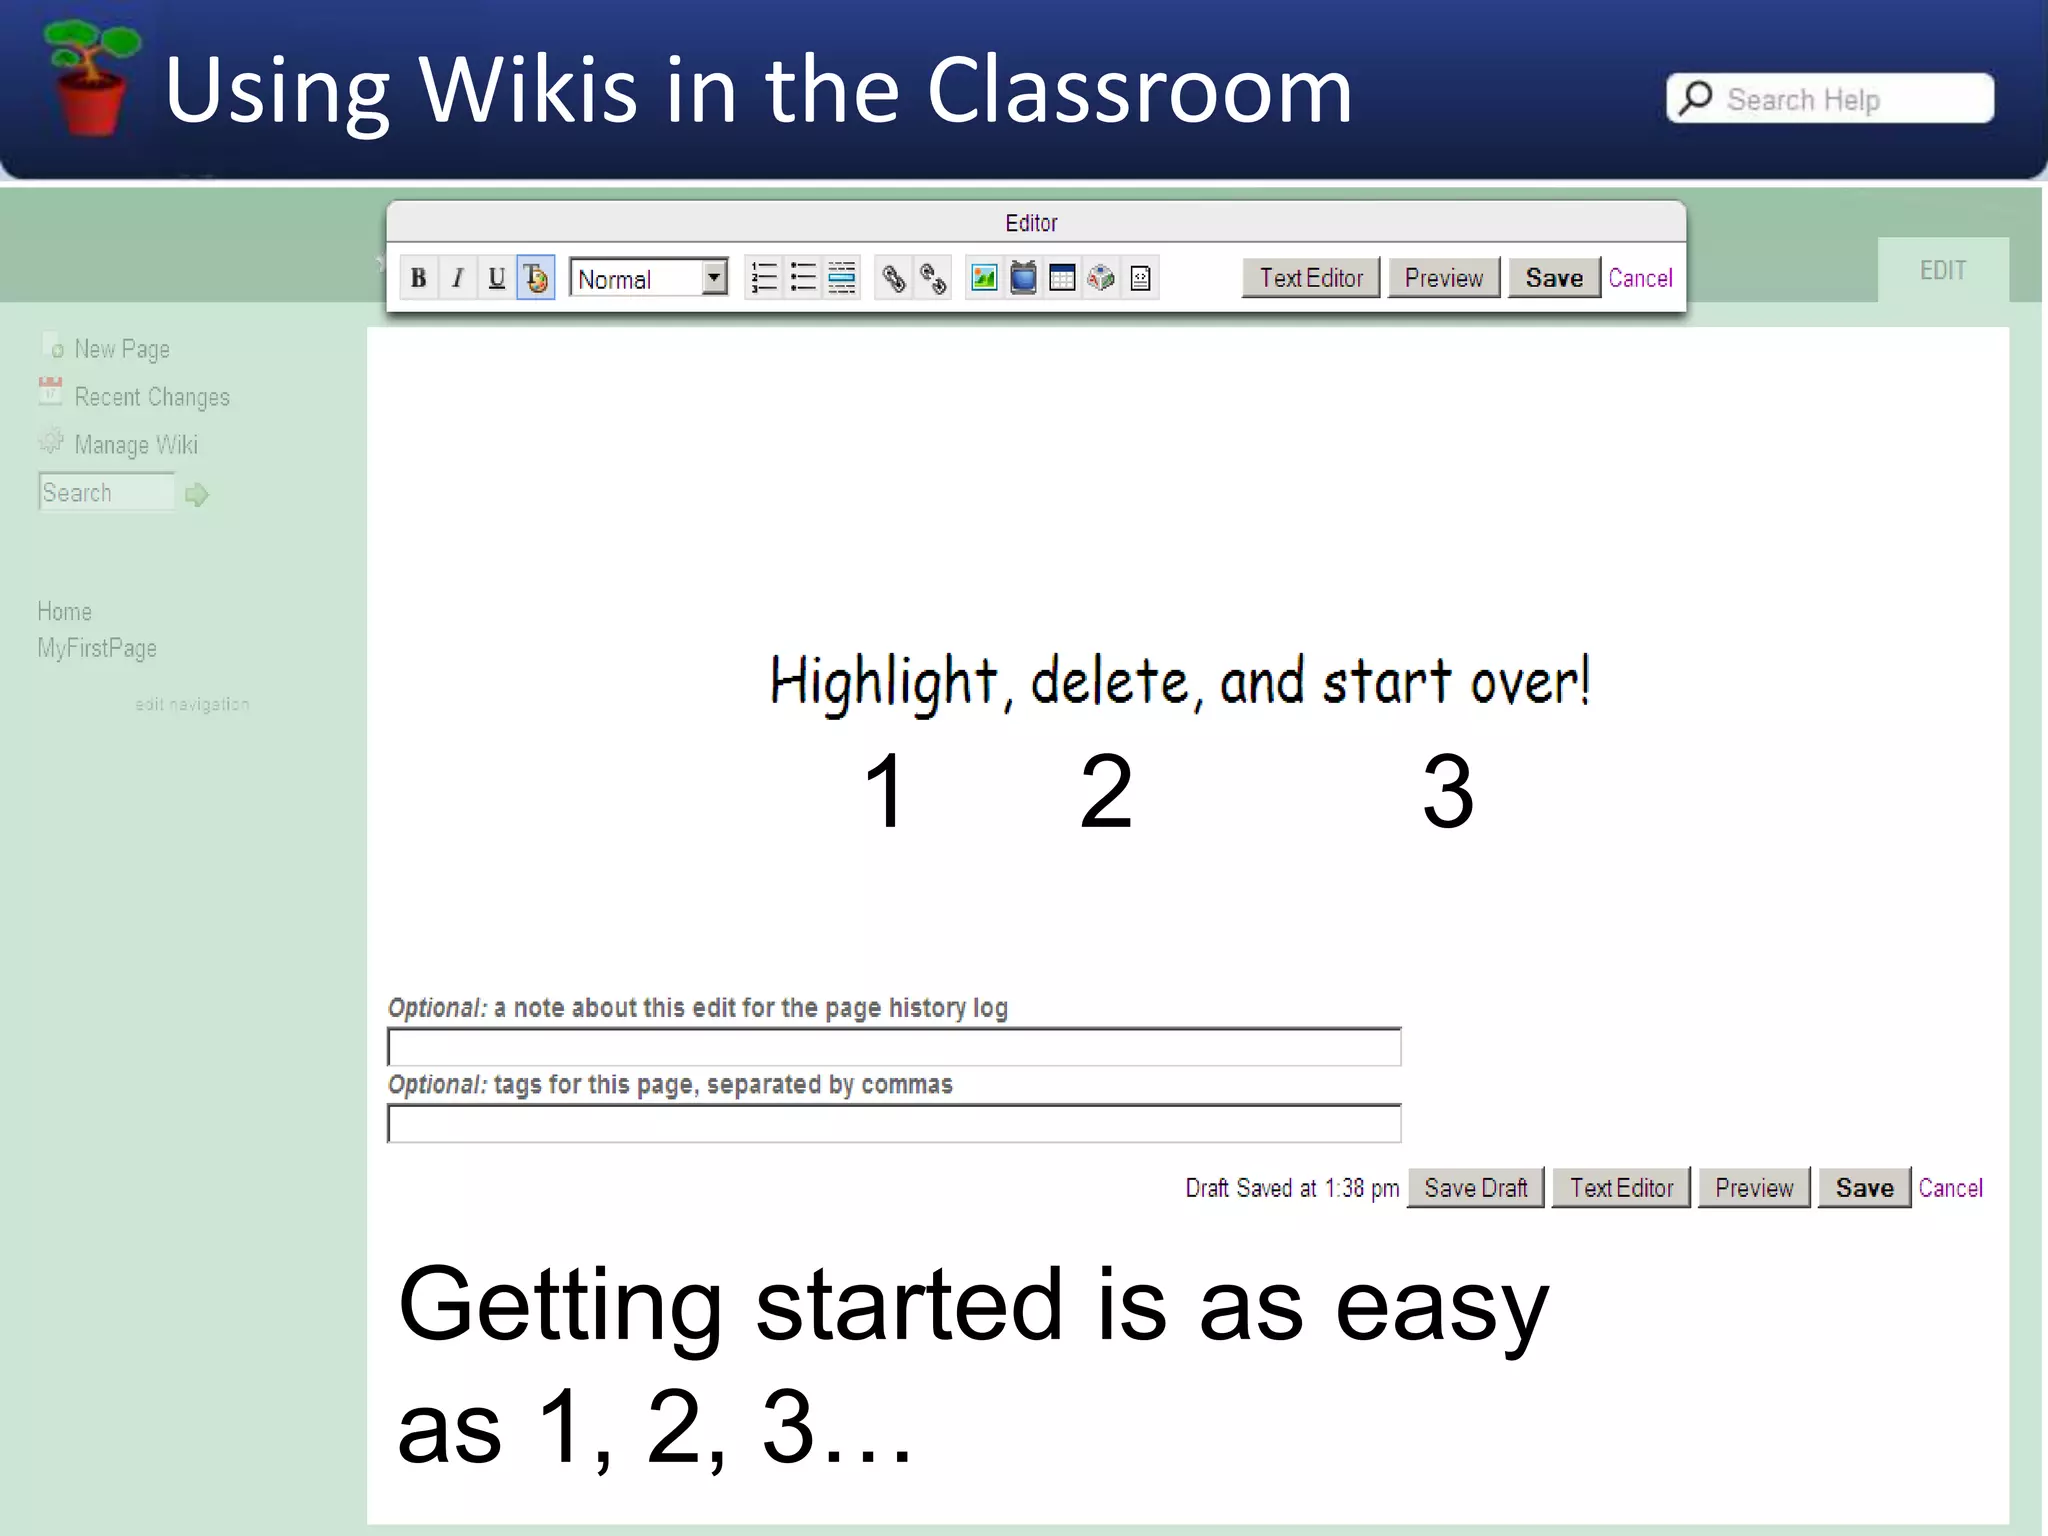
Task: Click the Search Help box
Action: (1830, 99)
